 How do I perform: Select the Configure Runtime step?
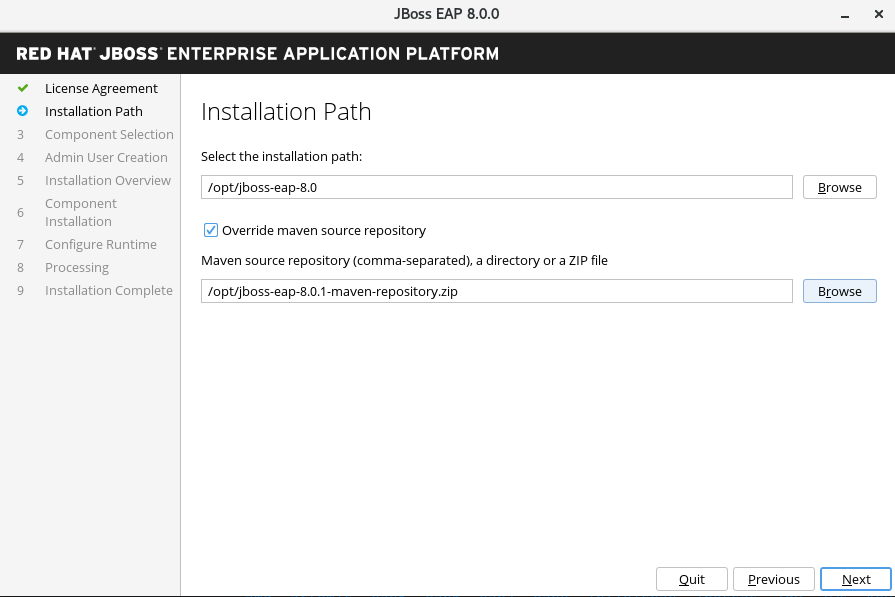pos(101,244)
